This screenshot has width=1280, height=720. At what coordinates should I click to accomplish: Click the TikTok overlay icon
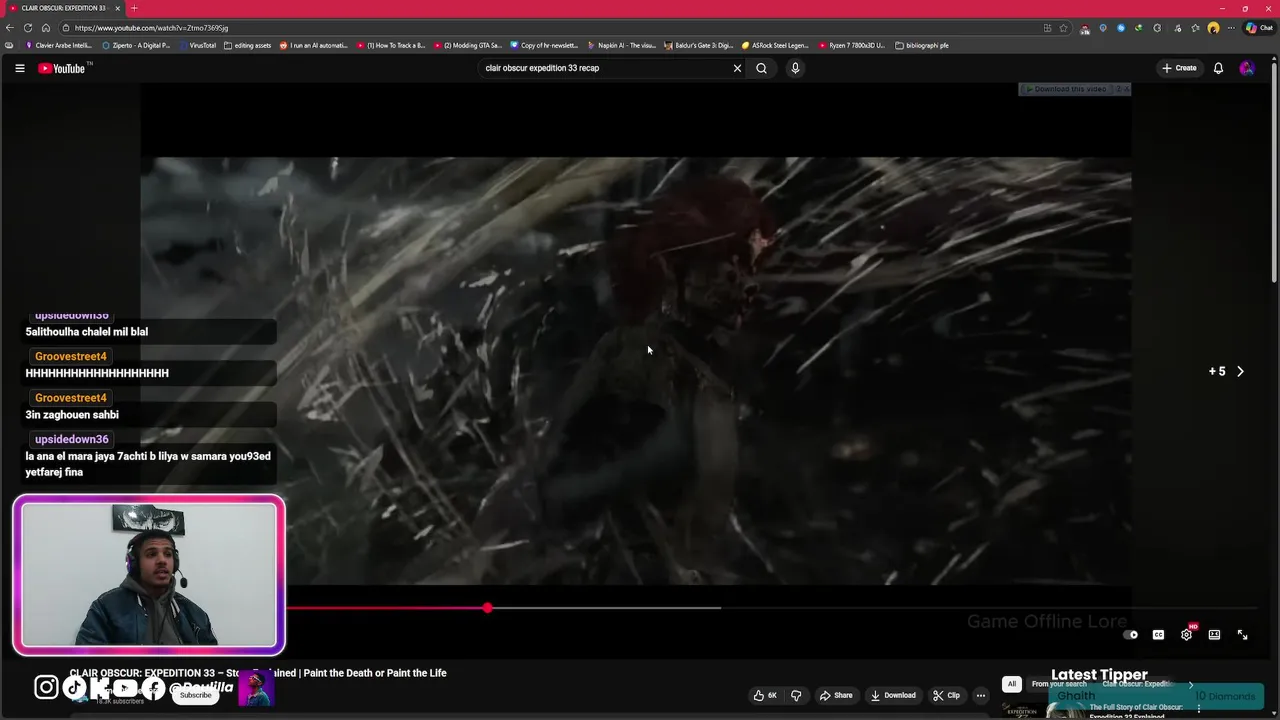[x=75, y=687]
